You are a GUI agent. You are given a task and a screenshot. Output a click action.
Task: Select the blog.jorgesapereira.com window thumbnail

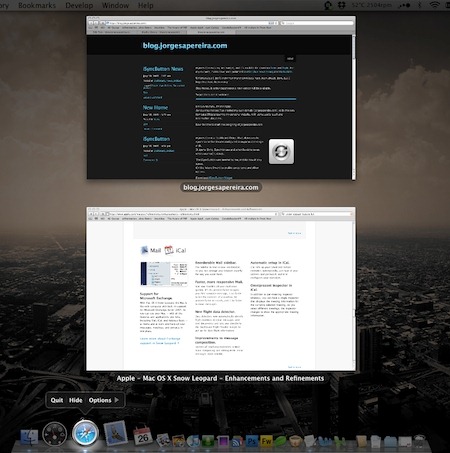pyautogui.click(x=221, y=98)
